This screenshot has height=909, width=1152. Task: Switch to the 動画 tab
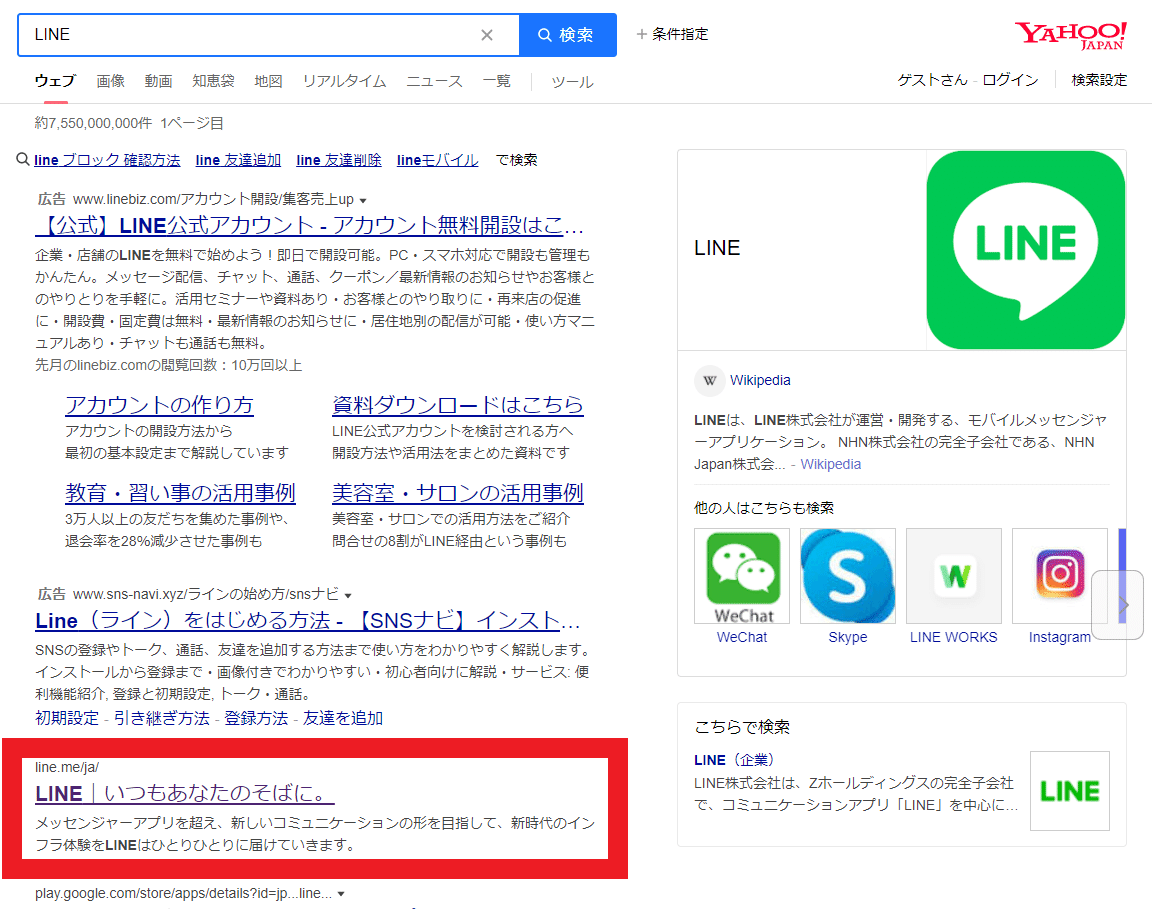(159, 81)
